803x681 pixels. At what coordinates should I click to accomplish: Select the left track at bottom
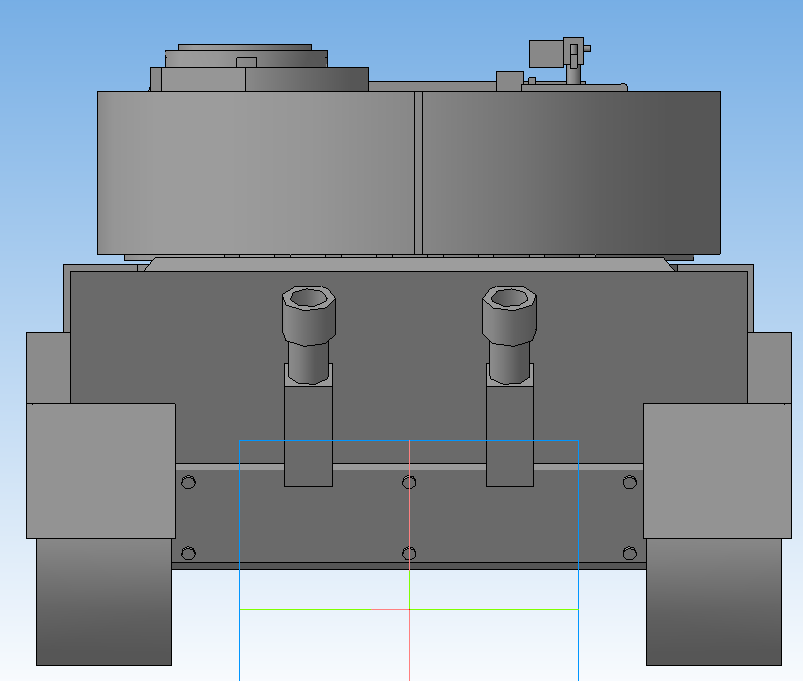pos(103,603)
